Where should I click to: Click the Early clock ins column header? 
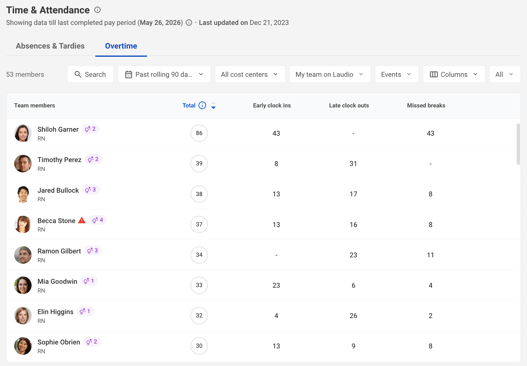272,106
